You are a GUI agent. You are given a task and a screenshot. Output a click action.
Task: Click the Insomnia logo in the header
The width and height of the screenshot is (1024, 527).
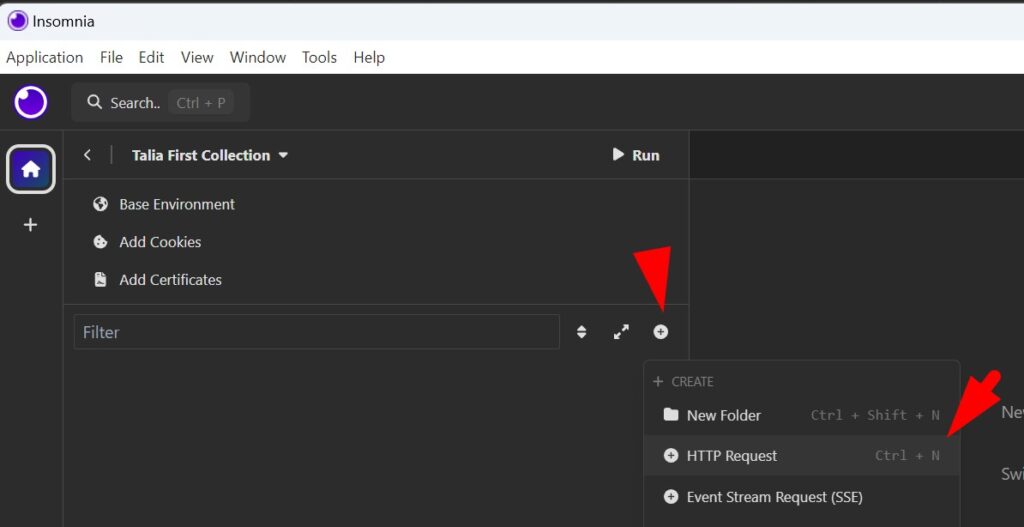(x=31, y=103)
